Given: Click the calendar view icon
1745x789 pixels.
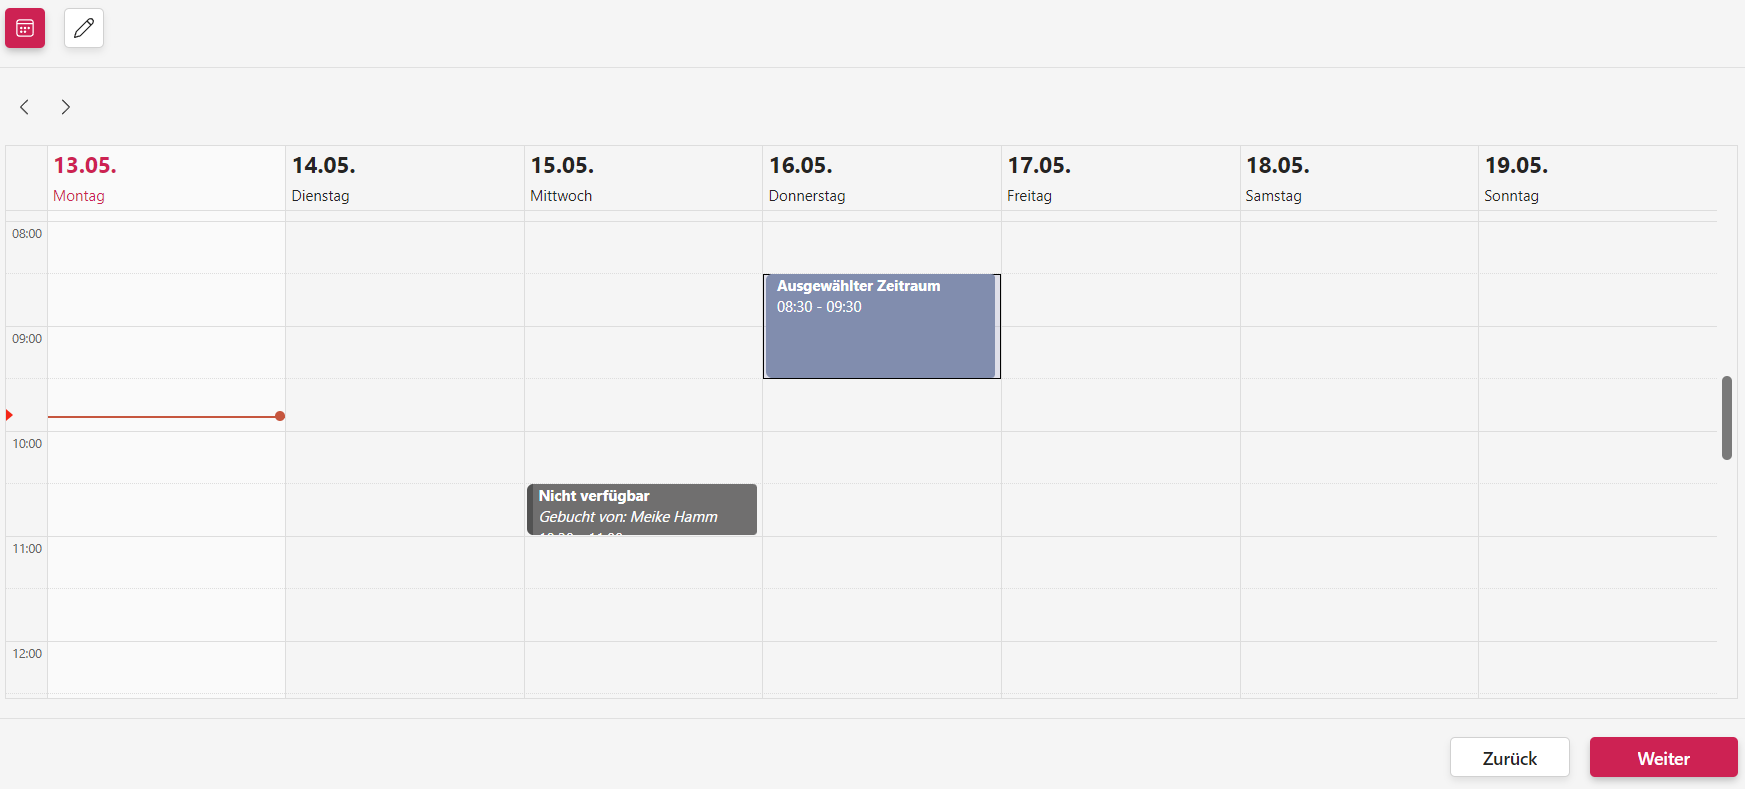Looking at the screenshot, I should pyautogui.click(x=25, y=28).
